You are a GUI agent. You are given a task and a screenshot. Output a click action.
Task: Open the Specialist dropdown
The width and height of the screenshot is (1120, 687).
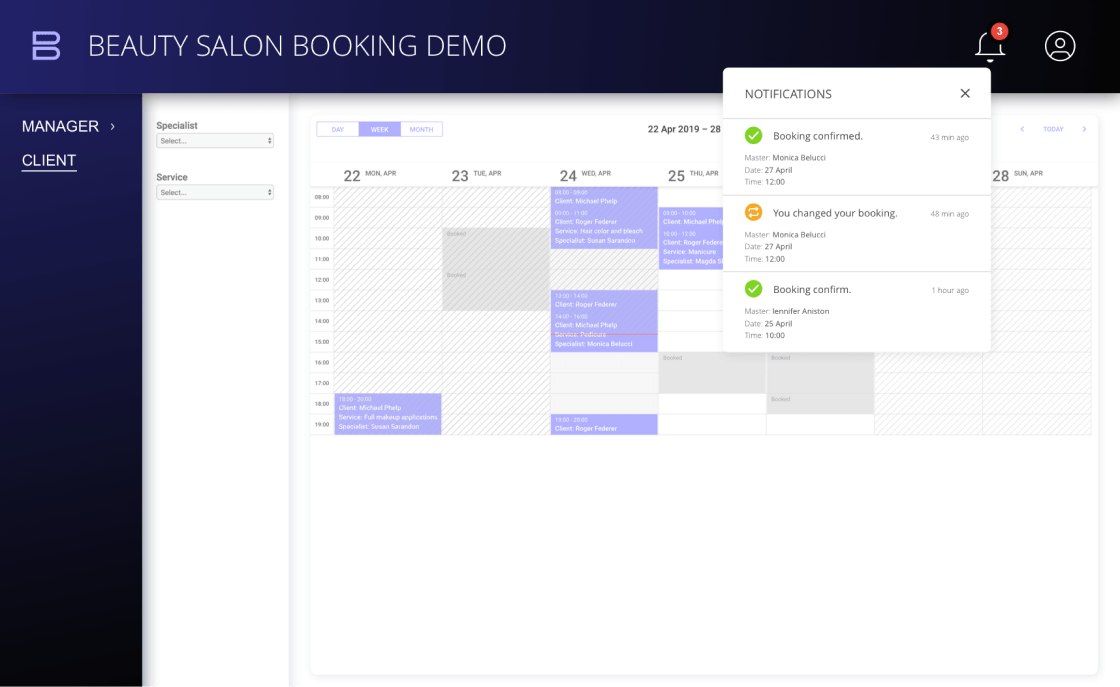point(215,141)
